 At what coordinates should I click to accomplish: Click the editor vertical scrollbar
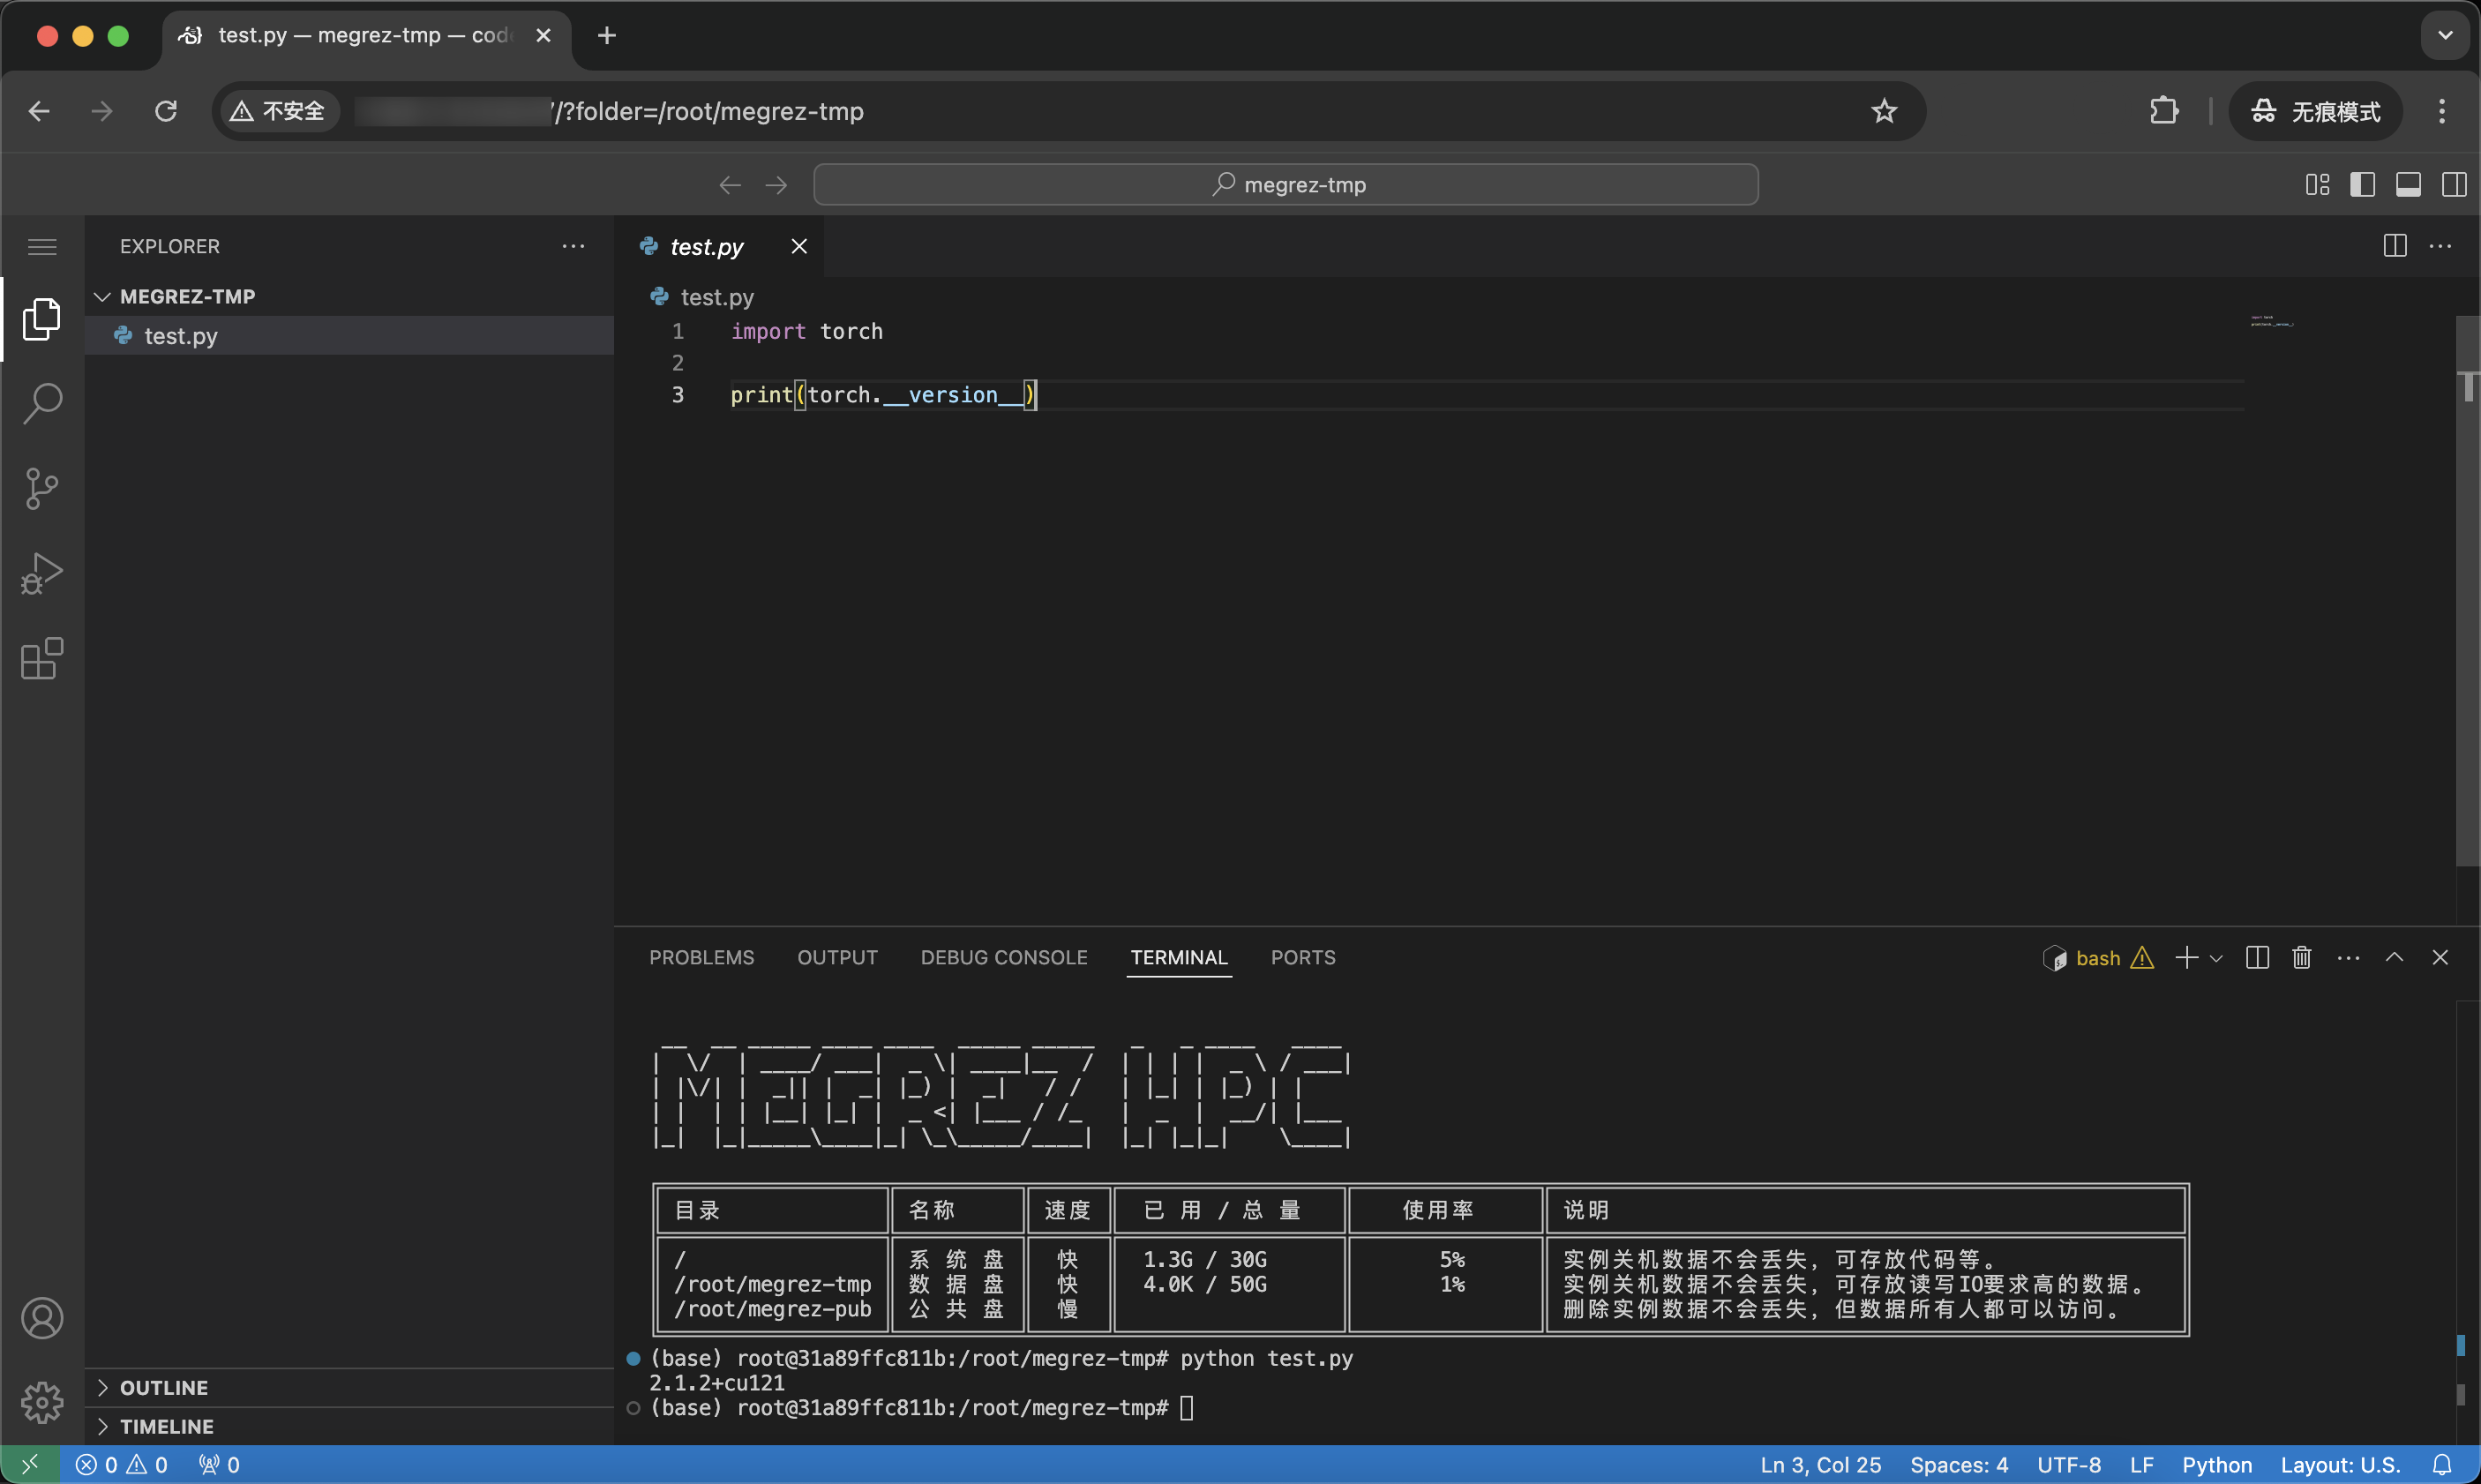click(x=2467, y=600)
